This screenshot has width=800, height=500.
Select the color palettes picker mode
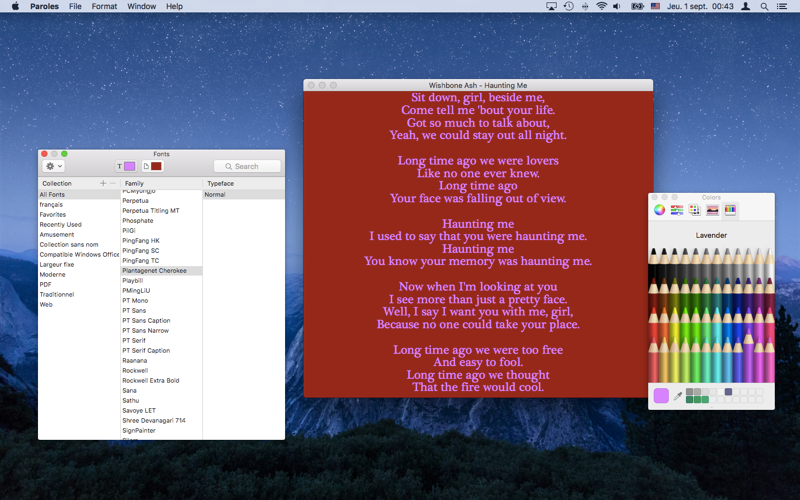[x=694, y=210]
